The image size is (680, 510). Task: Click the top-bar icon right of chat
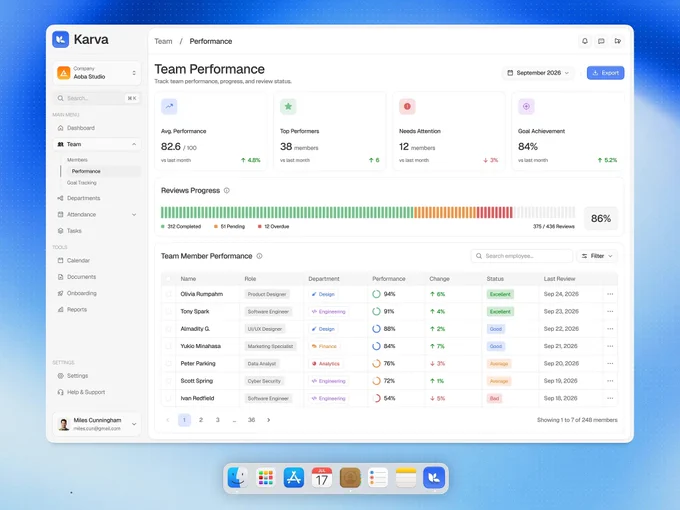click(618, 41)
